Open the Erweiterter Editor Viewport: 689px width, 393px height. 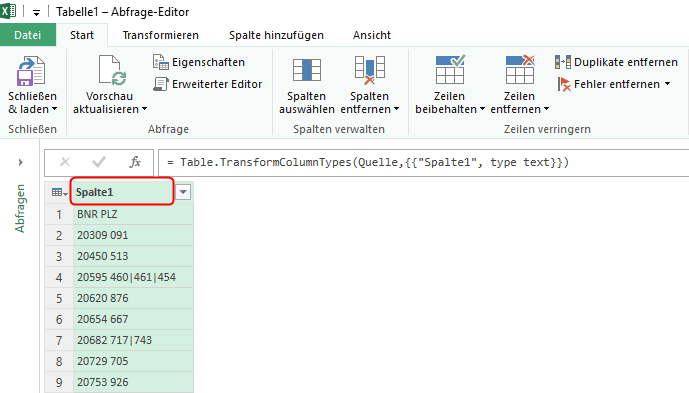[x=208, y=84]
